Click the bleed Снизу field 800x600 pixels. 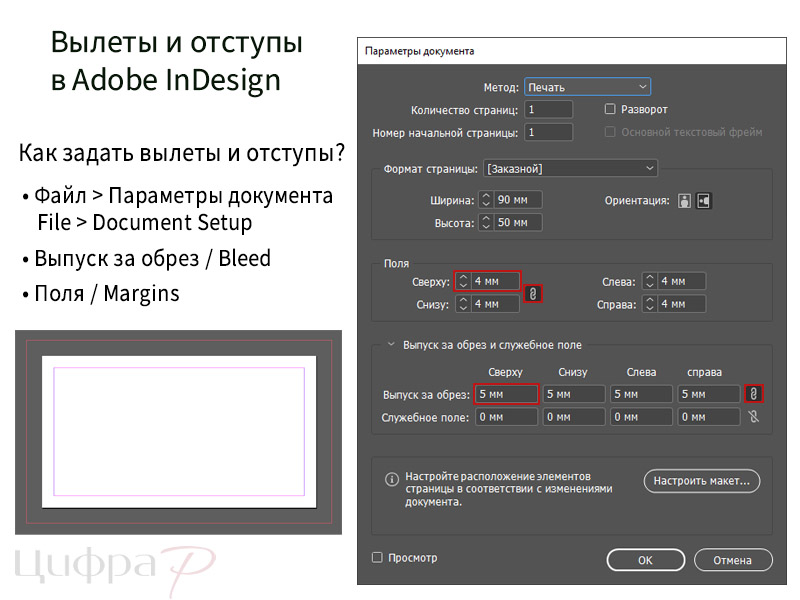tap(574, 394)
